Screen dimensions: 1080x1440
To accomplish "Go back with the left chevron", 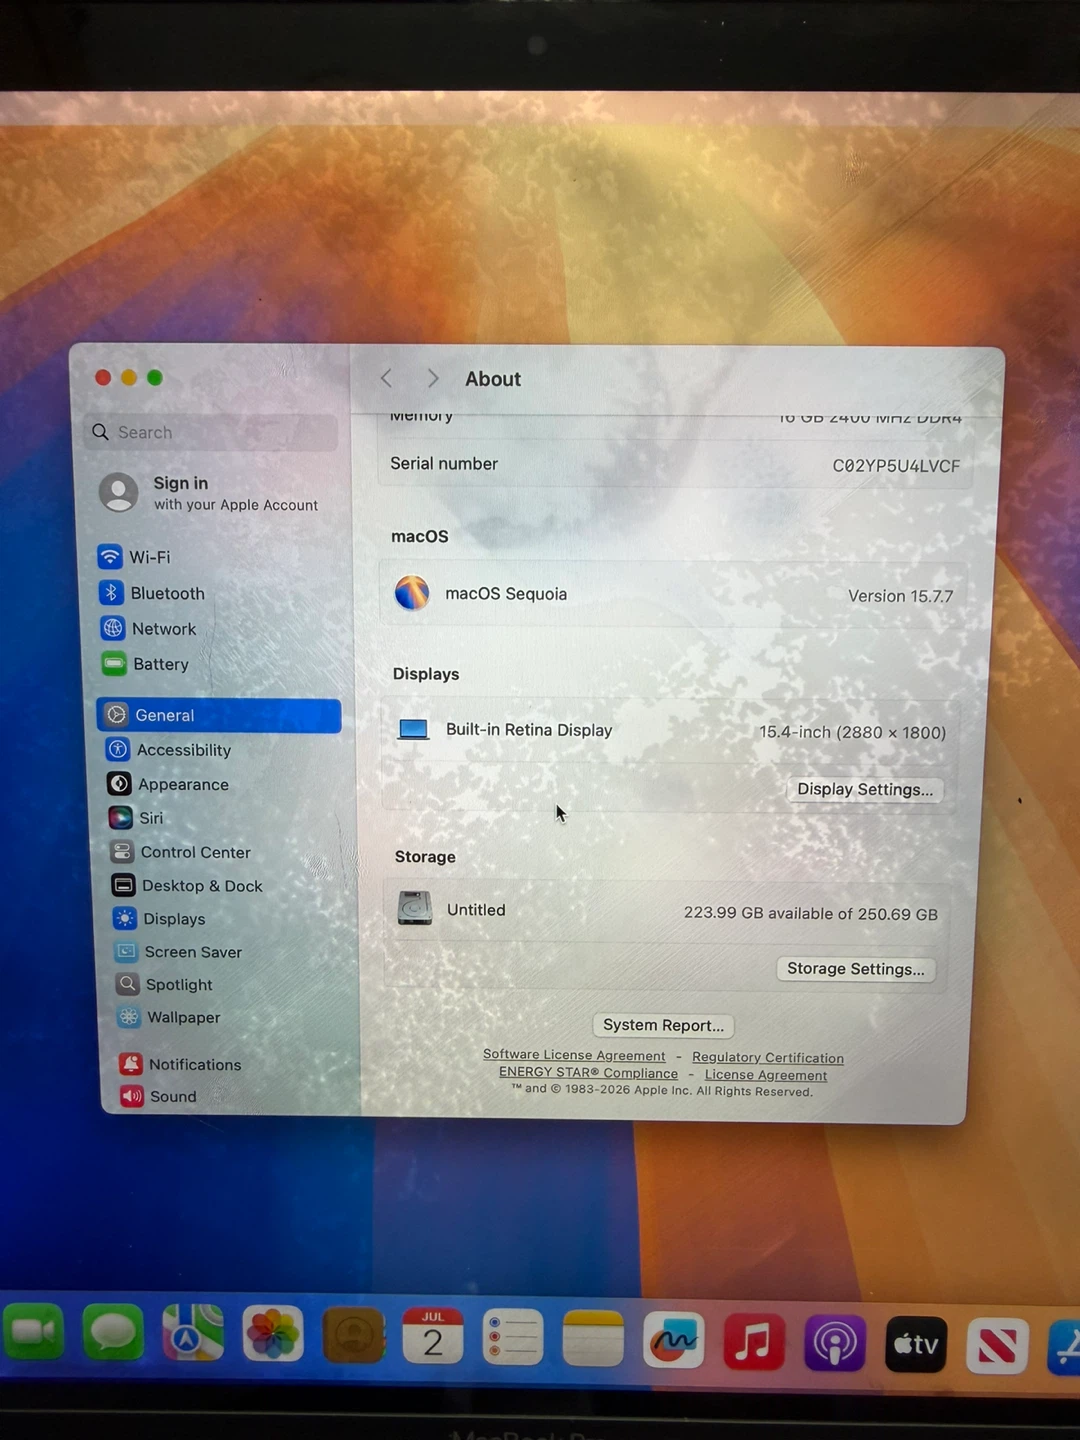I will 387,378.
